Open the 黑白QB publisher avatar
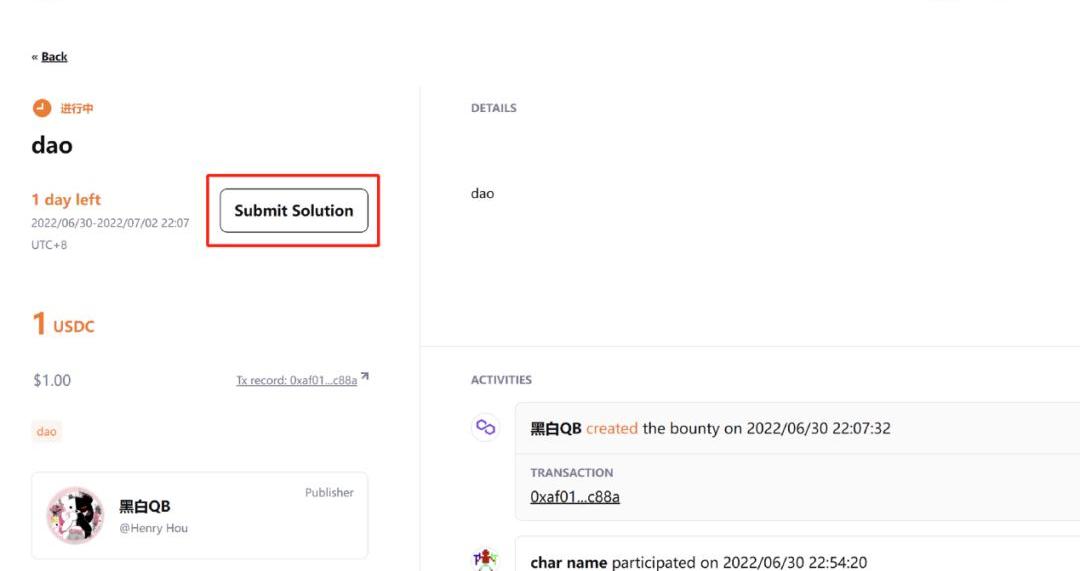This screenshot has height=571, width=1080. pyautogui.click(x=75, y=515)
